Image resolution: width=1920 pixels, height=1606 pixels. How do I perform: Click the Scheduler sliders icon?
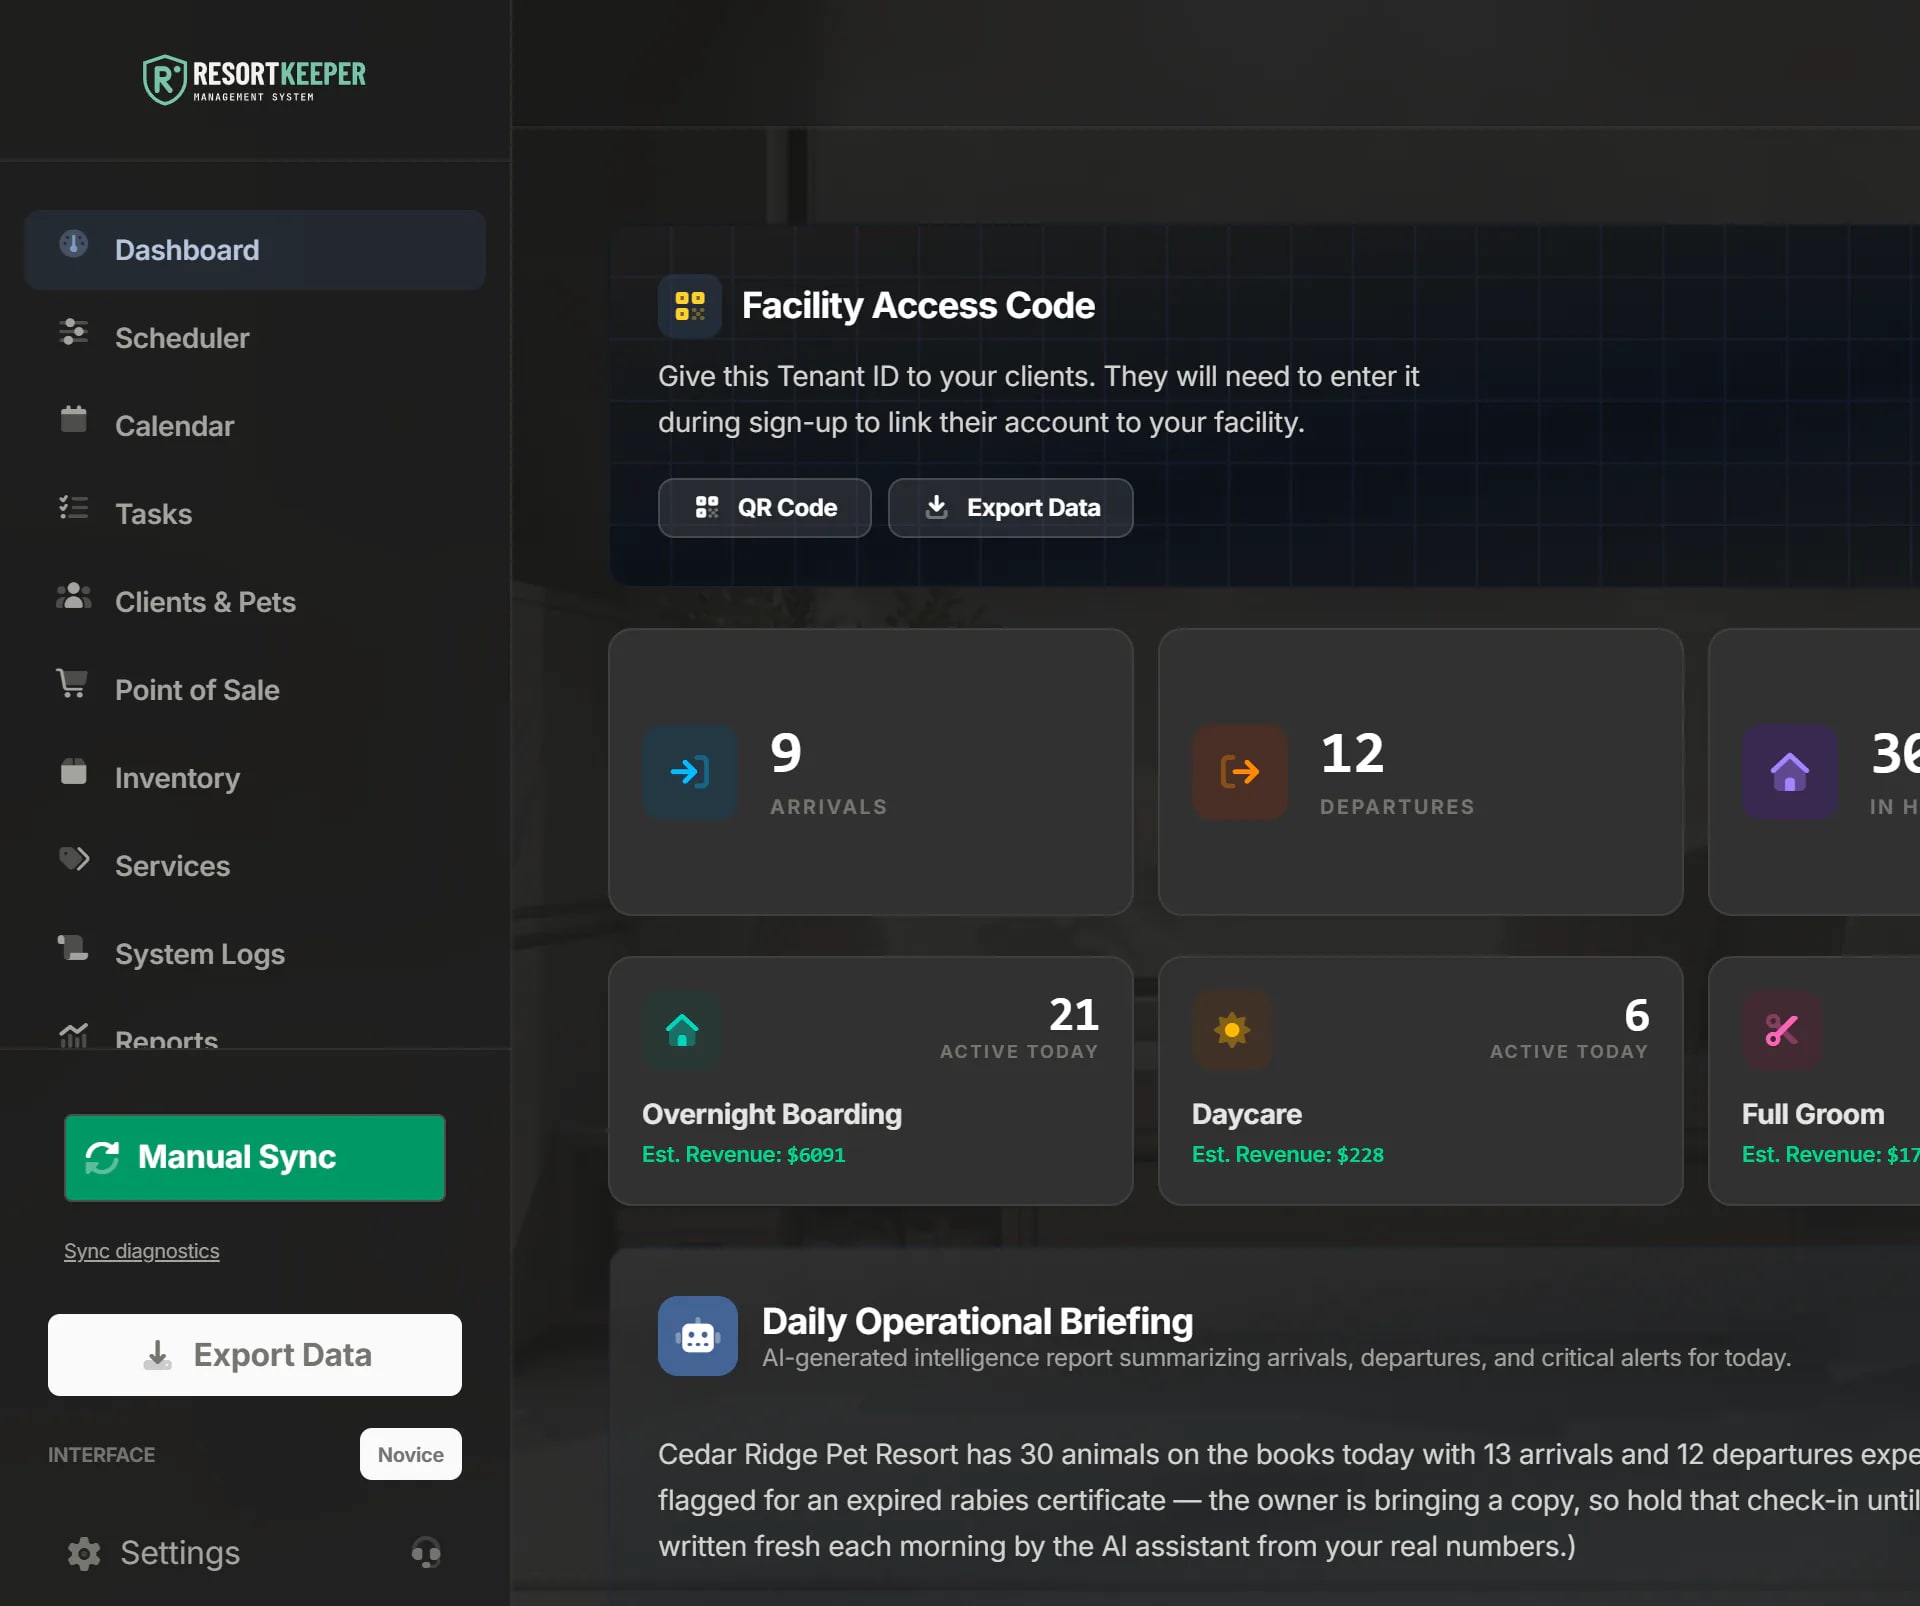tap(74, 332)
